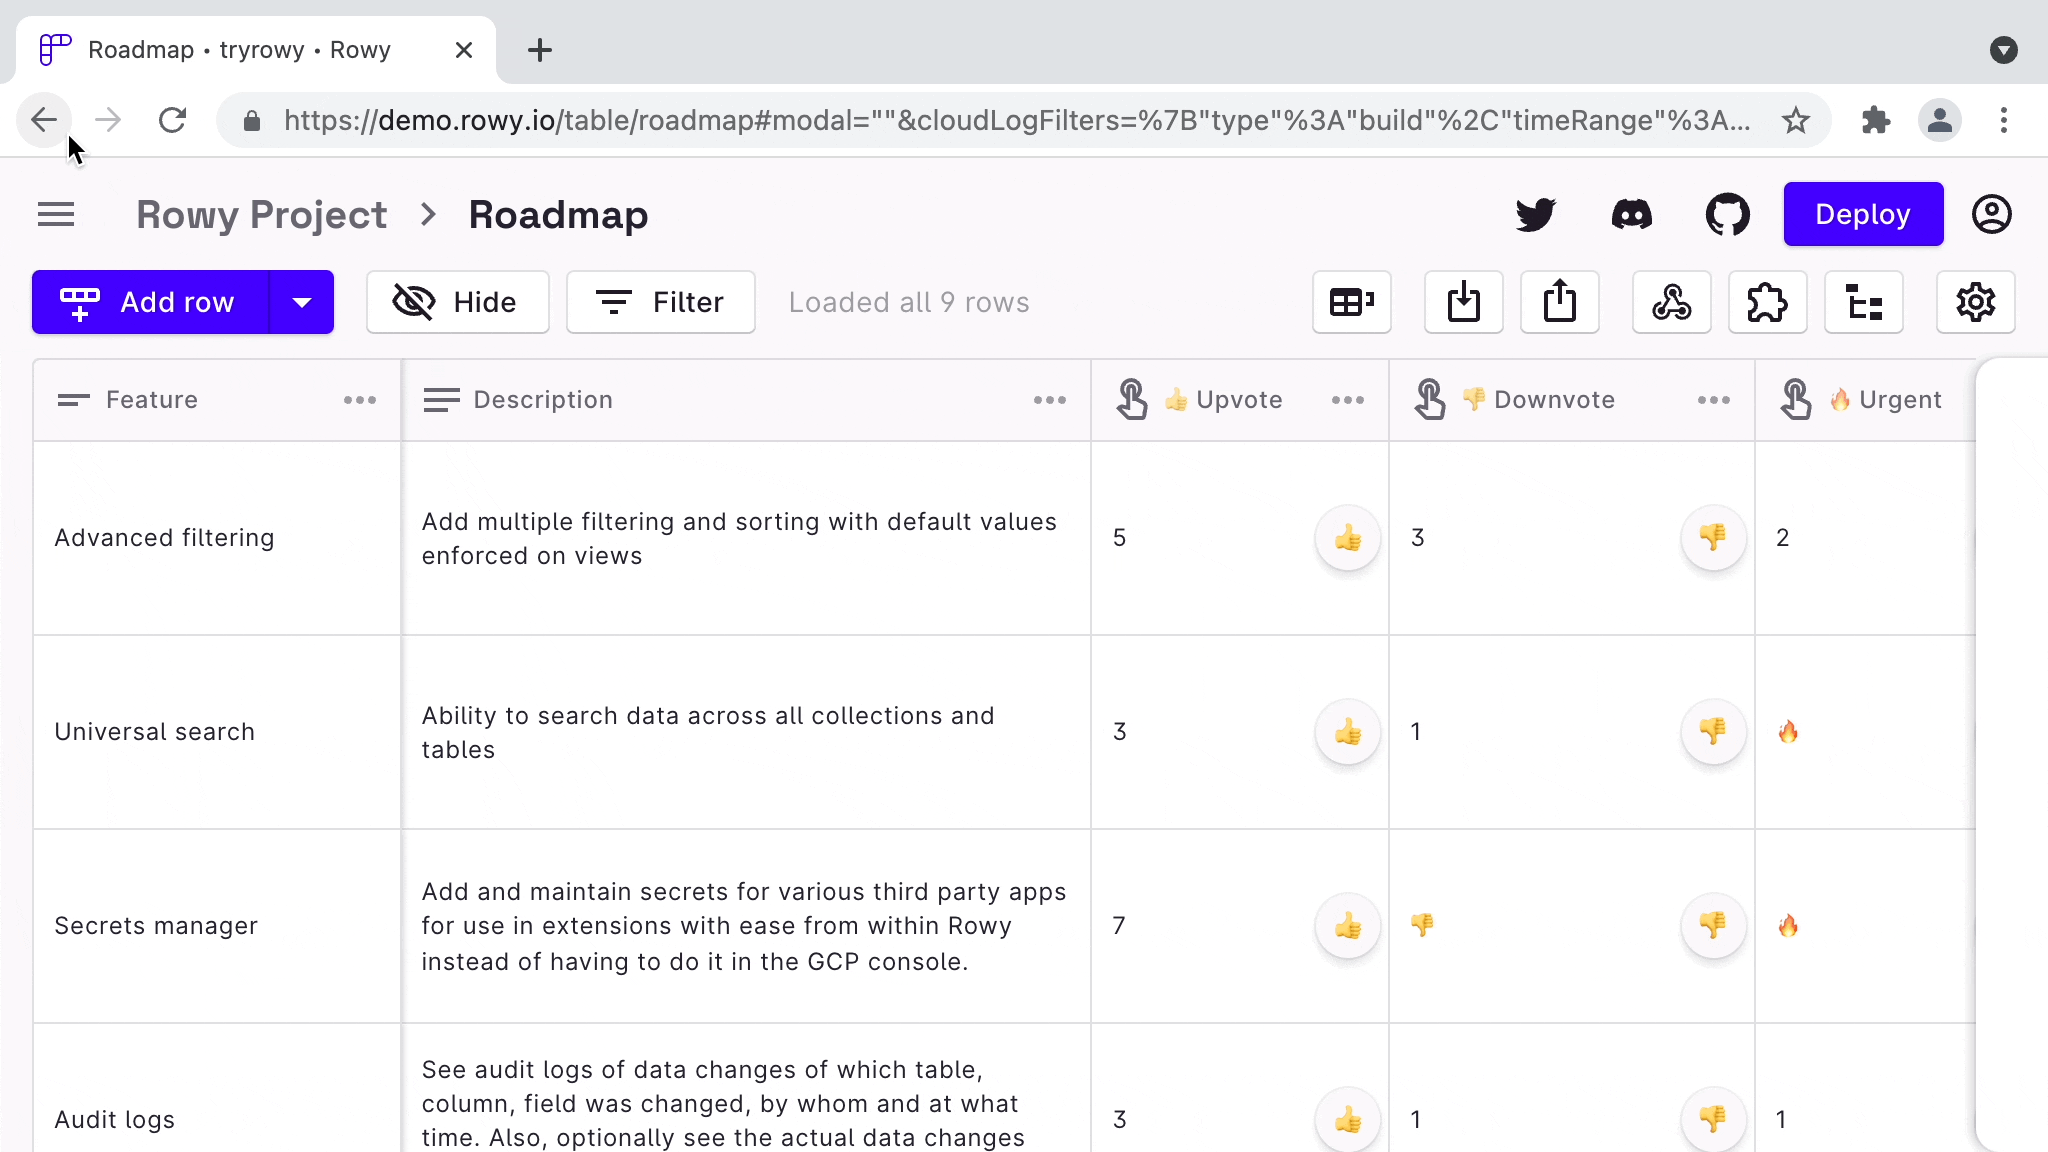The image size is (2048, 1152).
Task: Focus the browser address bar
Action: (x=1016, y=120)
